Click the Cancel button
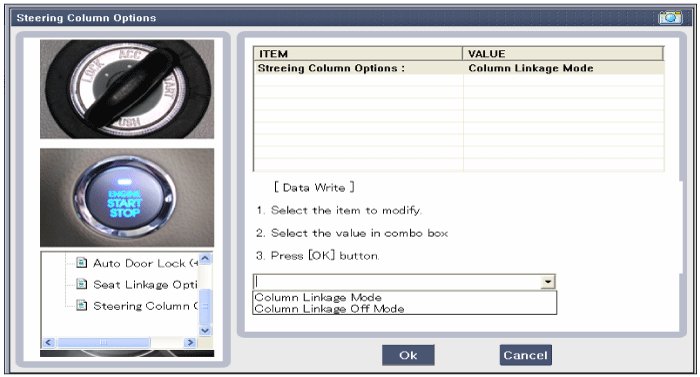Screen dimensions: 700x377 click(525, 355)
